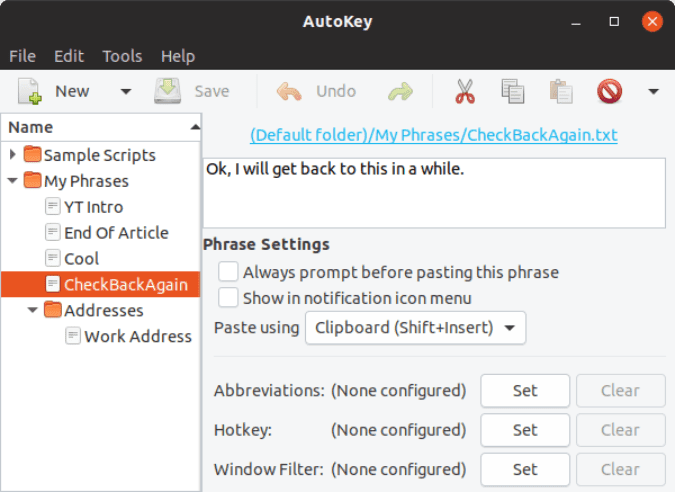Open the CheckBackAgain.txt file path link

[x=433, y=135]
